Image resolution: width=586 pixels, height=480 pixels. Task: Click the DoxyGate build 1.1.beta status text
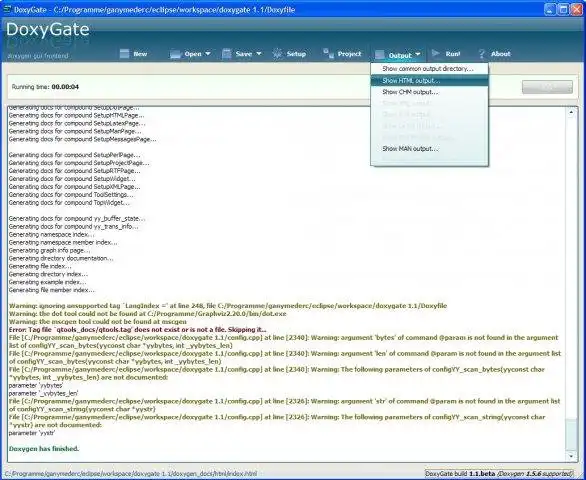pos(499,474)
